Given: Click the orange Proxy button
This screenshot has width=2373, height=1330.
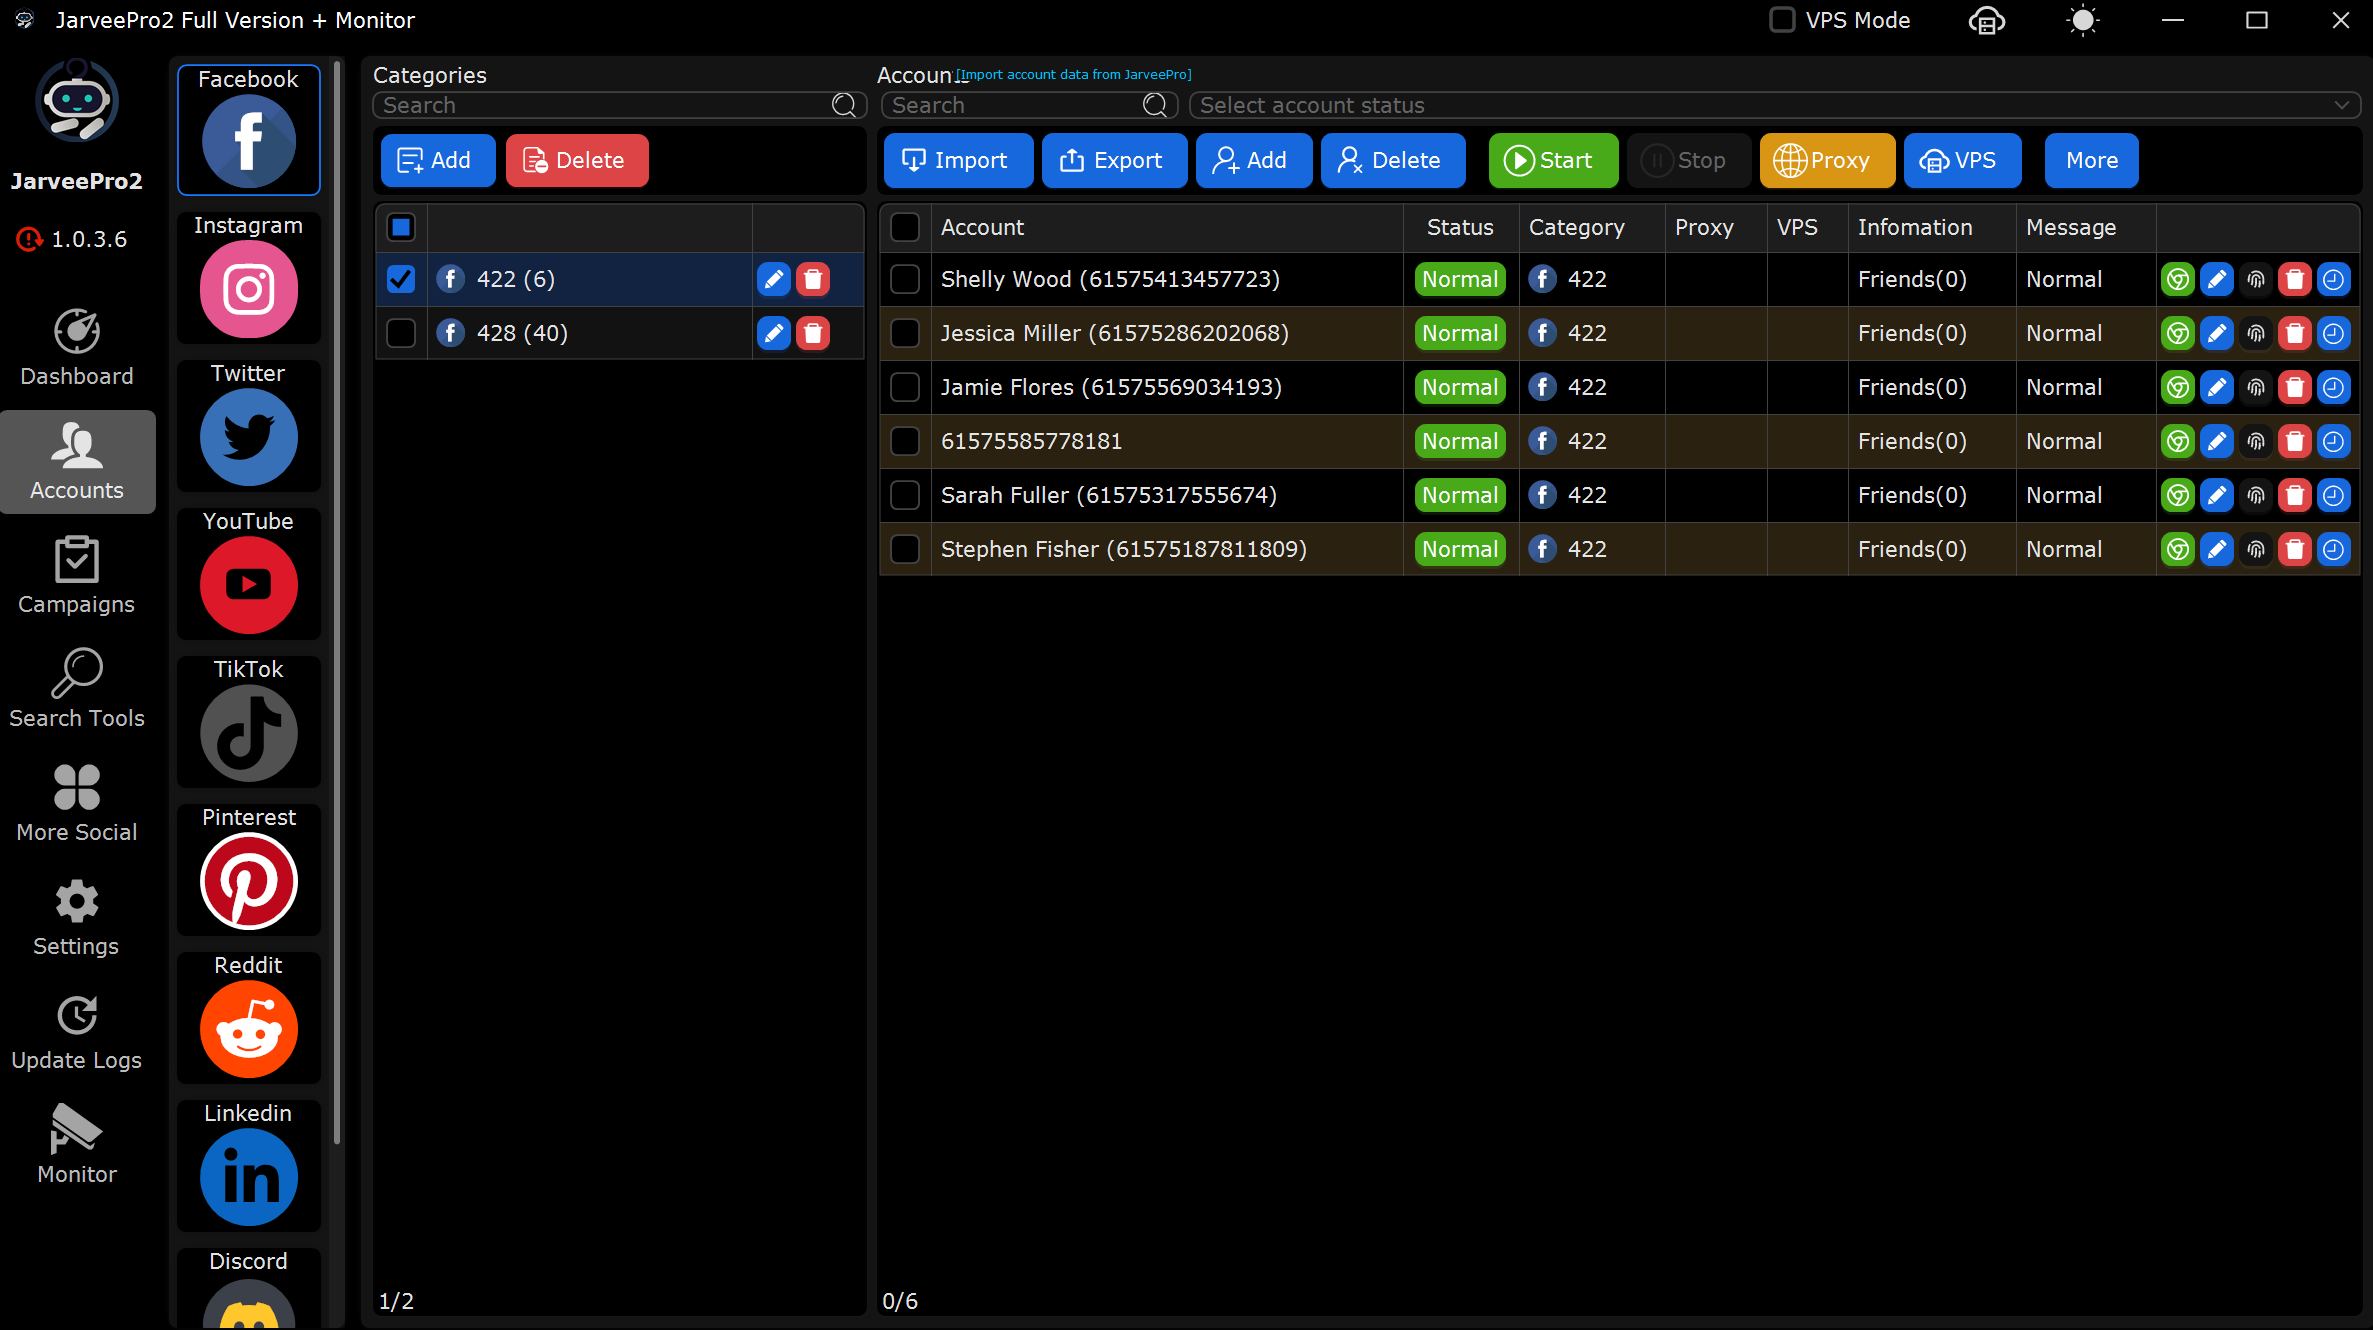Looking at the screenshot, I should (x=1827, y=160).
